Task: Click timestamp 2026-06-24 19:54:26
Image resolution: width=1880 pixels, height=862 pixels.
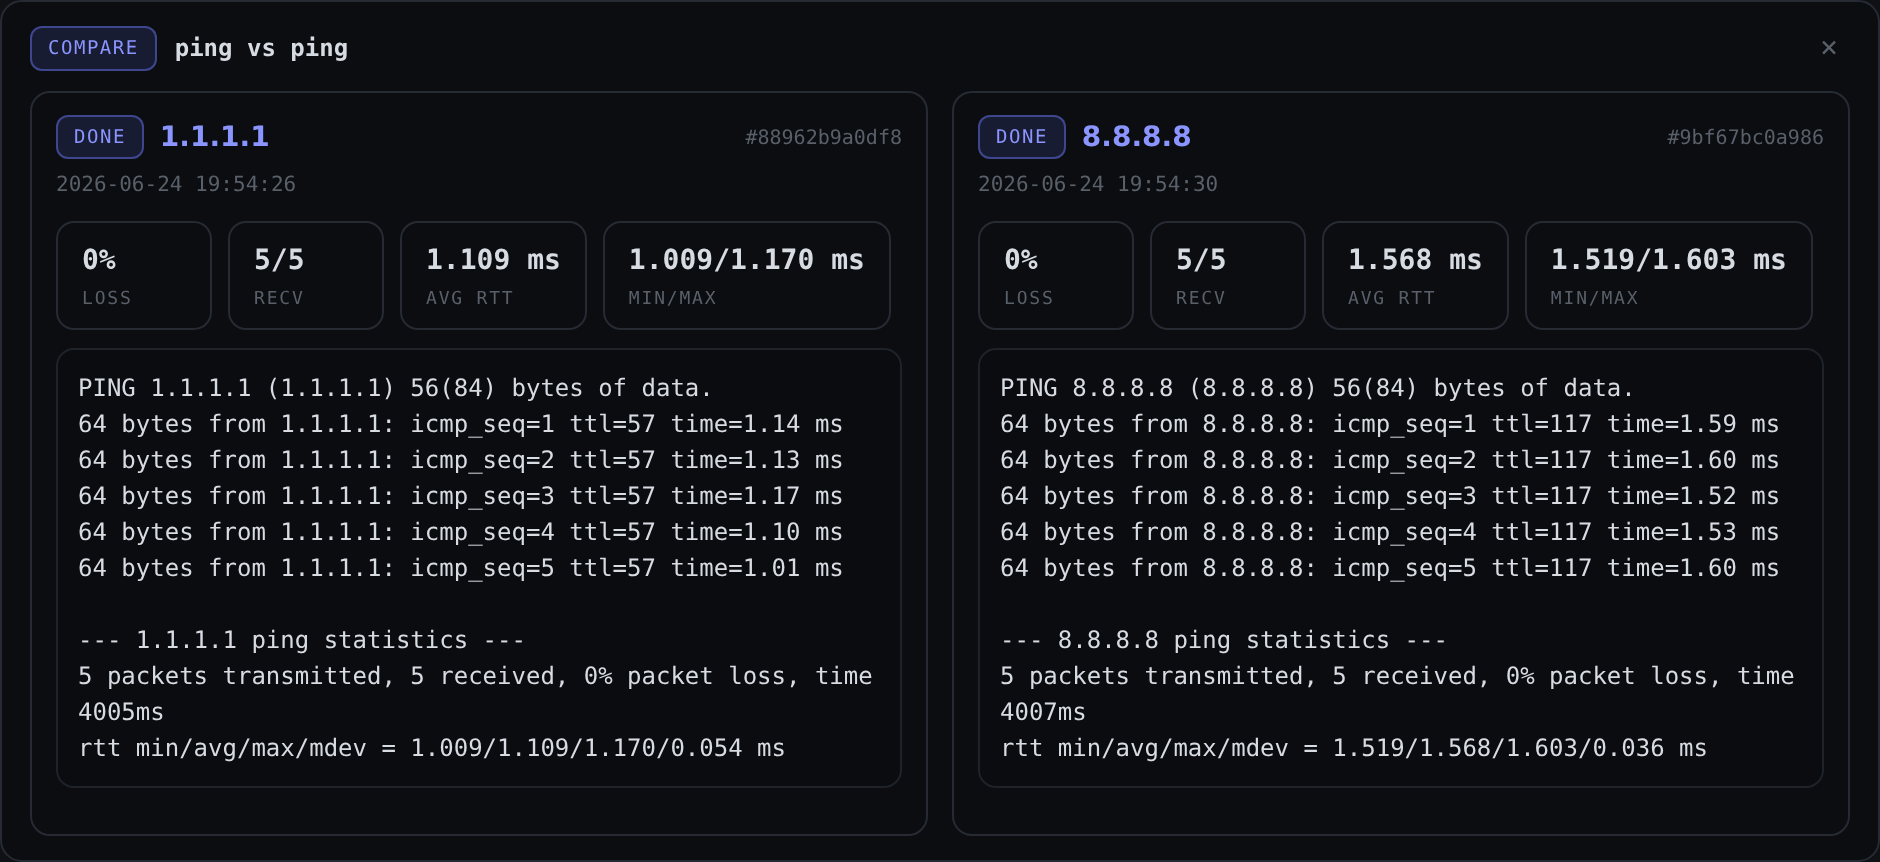Action: (176, 184)
